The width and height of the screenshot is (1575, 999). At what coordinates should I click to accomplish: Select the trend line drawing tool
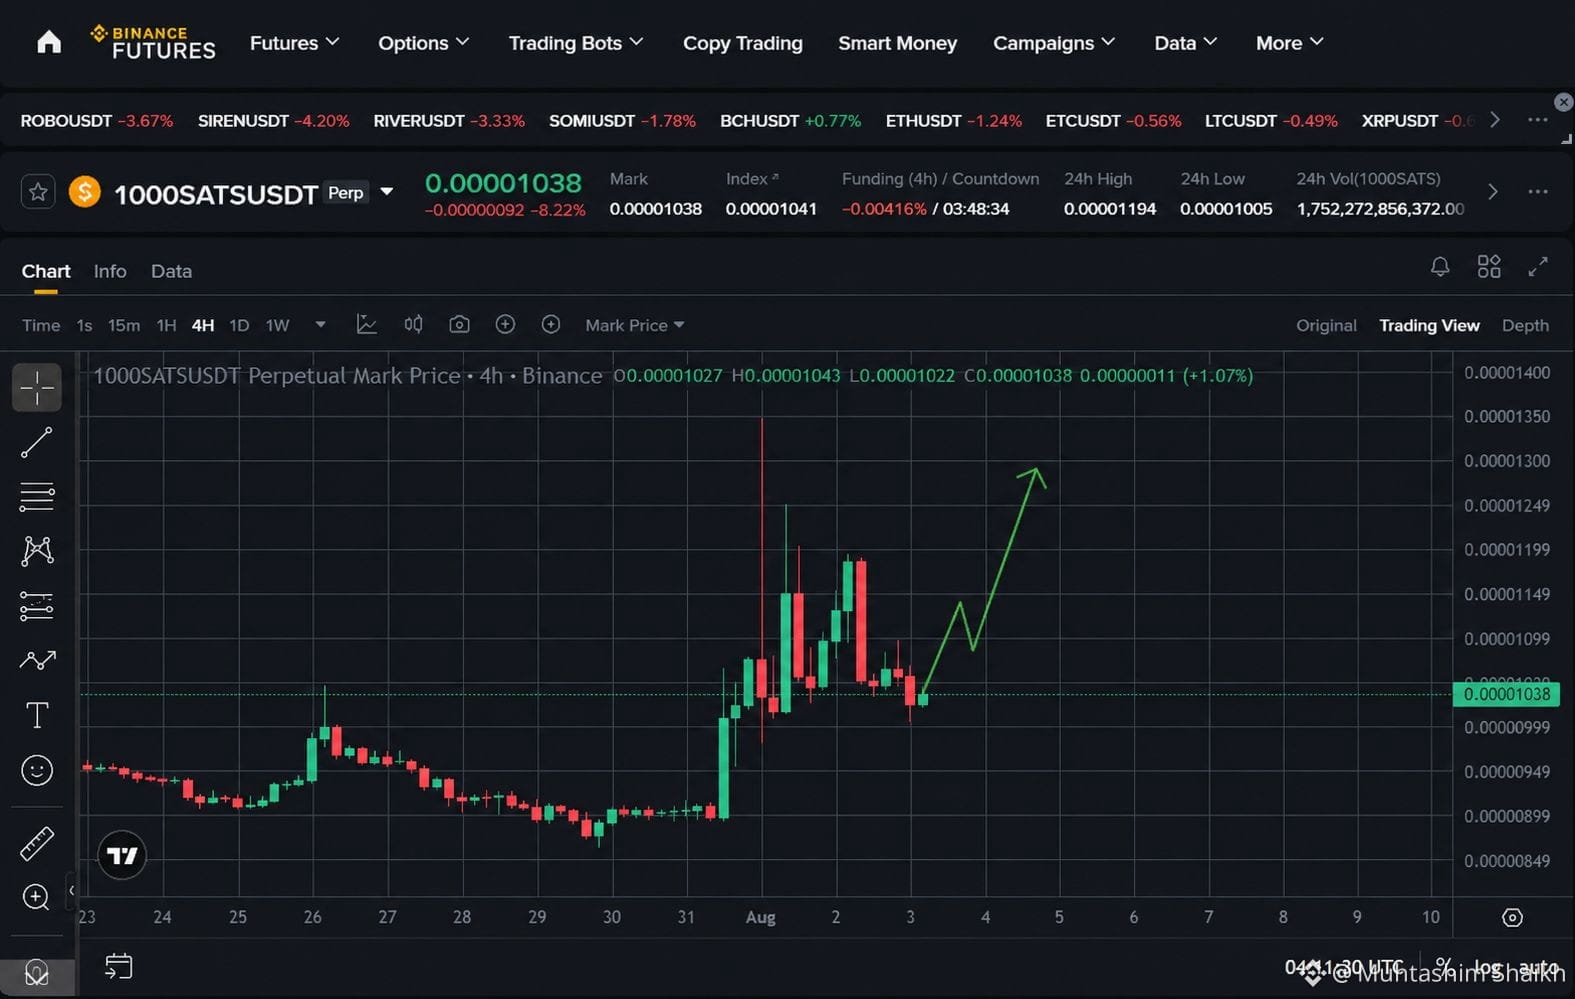point(37,442)
